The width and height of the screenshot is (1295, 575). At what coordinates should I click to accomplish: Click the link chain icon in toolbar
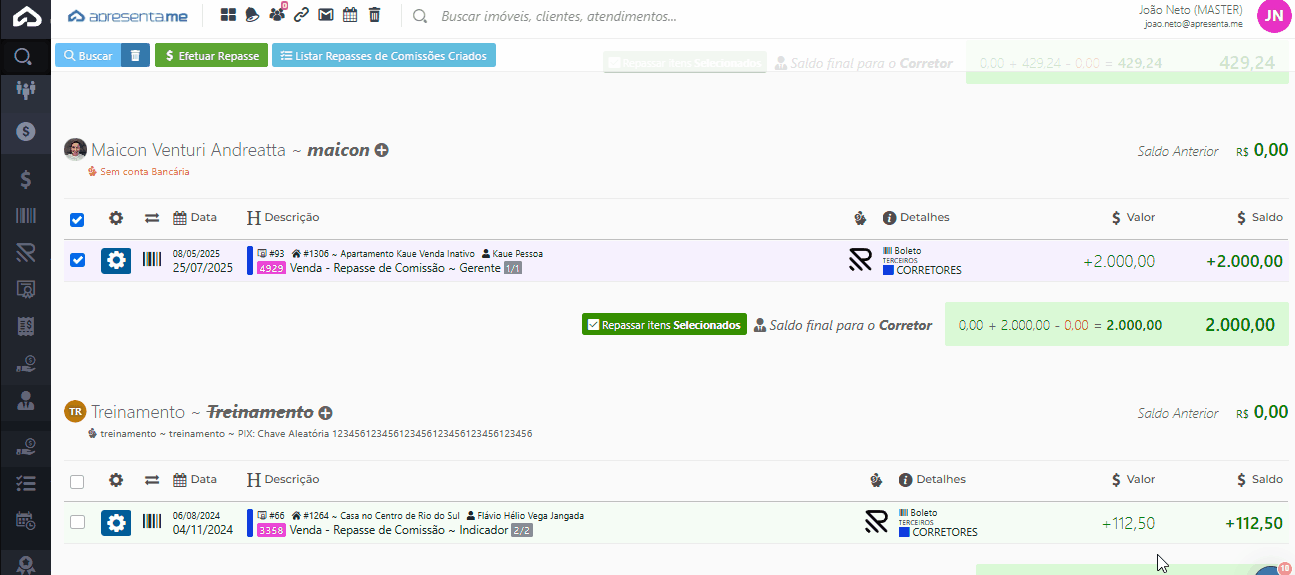[x=301, y=15]
